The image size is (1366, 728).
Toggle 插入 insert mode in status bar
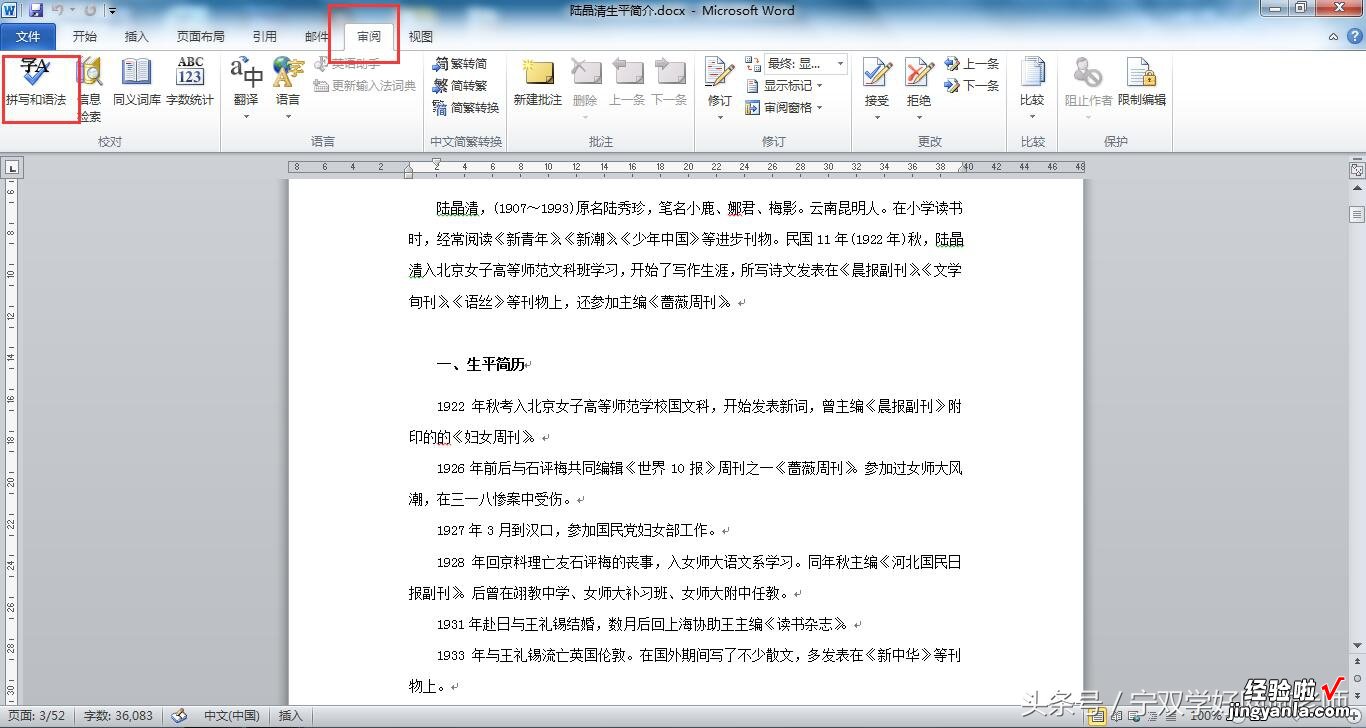coord(291,715)
